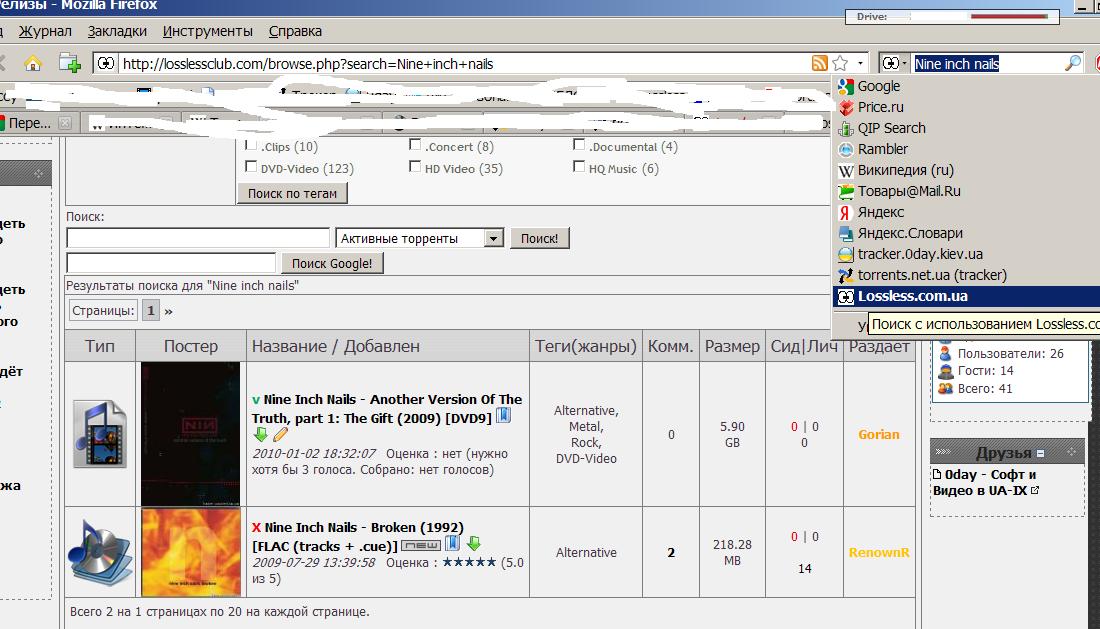Open a new tab with the green plus icon
Screen dimensions: 1100x629
coord(69,63)
